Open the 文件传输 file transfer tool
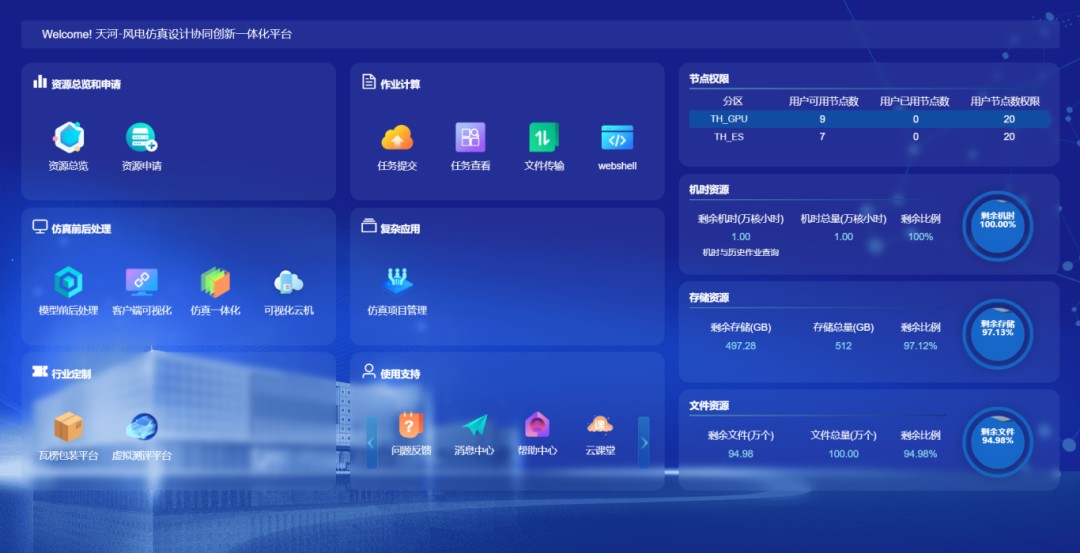This screenshot has width=1080, height=553. (x=544, y=138)
